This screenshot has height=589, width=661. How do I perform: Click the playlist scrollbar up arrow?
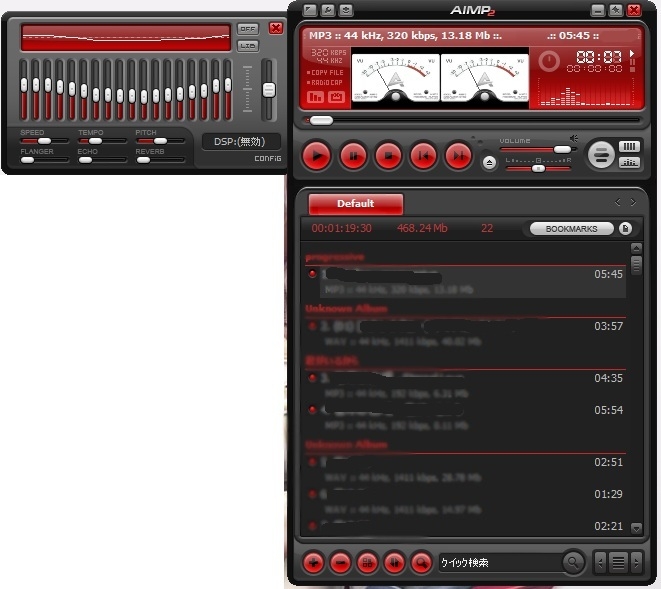pyautogui.click(x=636, y=248)
